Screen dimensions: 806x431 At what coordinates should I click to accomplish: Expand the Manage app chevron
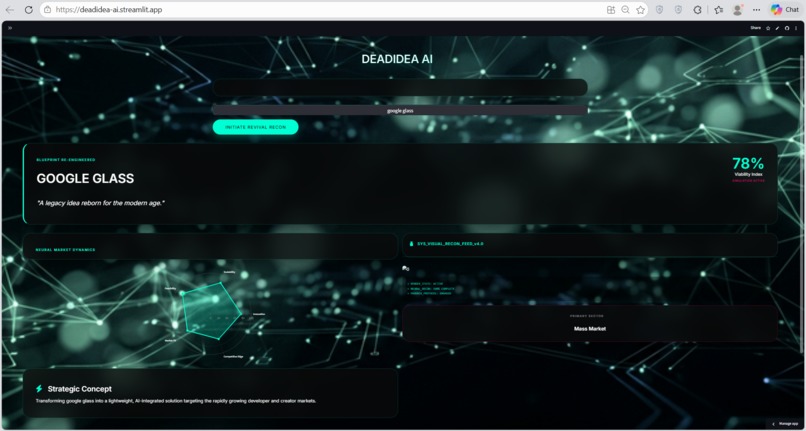click(773, 424)
